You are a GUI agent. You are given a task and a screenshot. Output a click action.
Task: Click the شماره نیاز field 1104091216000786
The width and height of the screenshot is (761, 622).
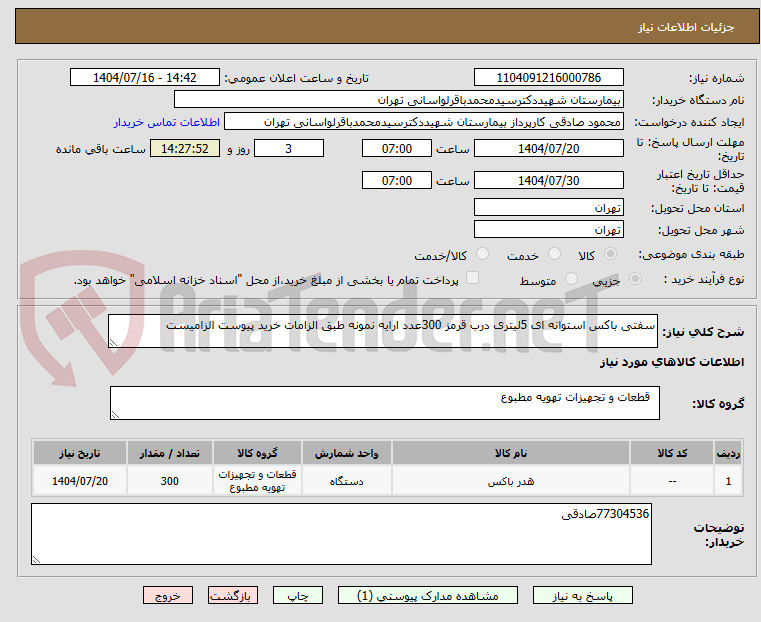coord(548,78)
